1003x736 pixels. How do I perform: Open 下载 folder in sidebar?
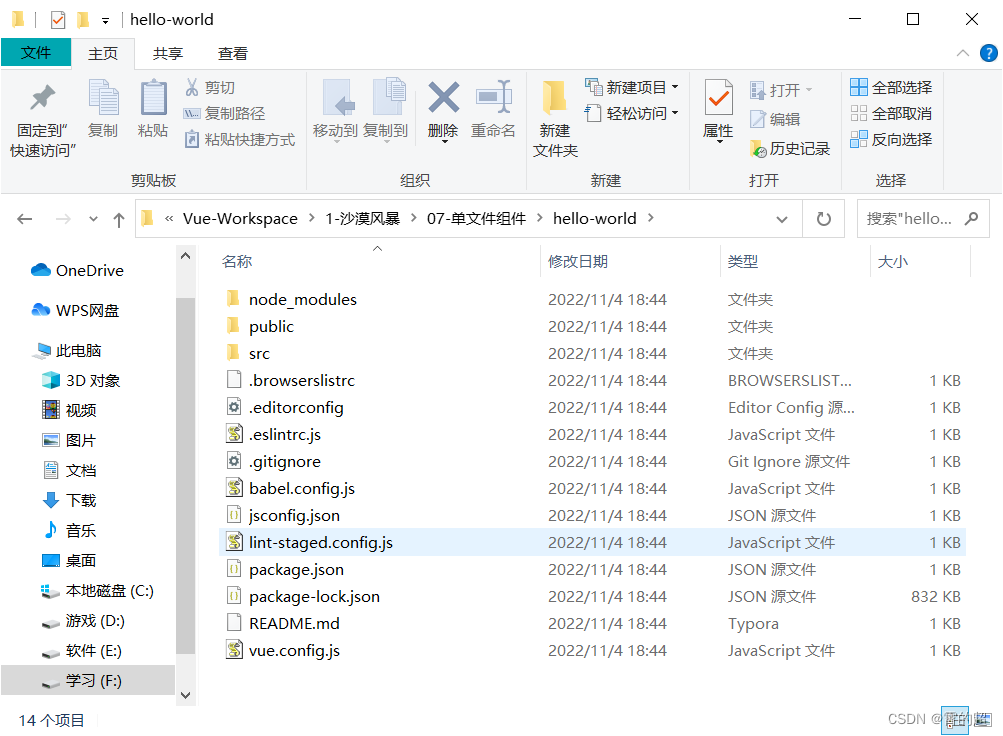(69, 500)
